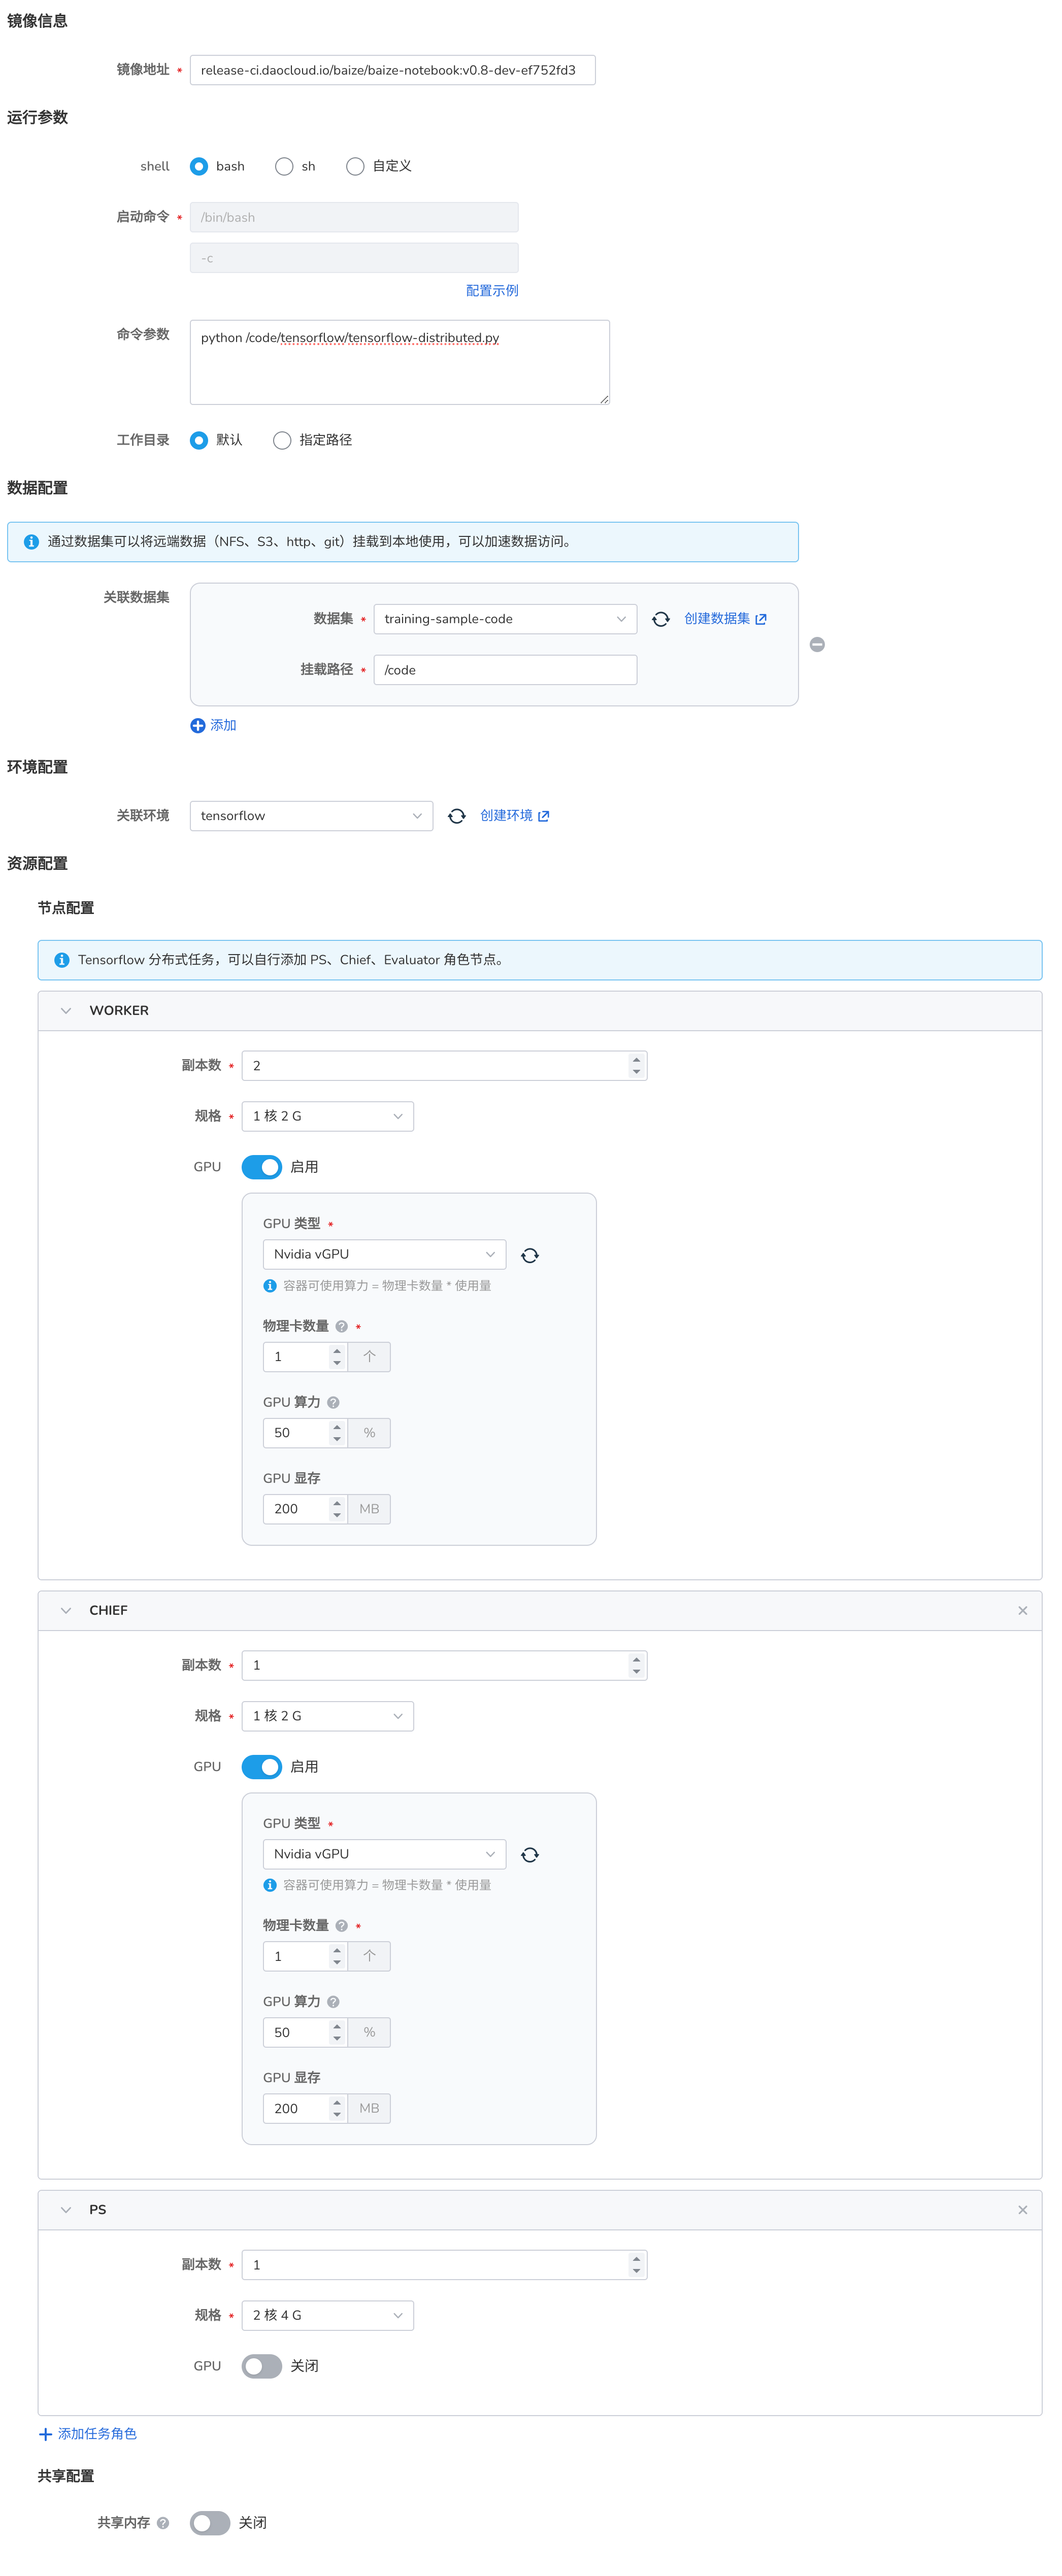The height and width of the screenshot is (2576, 1062).
Task: Choose 指定路径 for working directory
Action: pyautogui.click(x=281, y=440)
